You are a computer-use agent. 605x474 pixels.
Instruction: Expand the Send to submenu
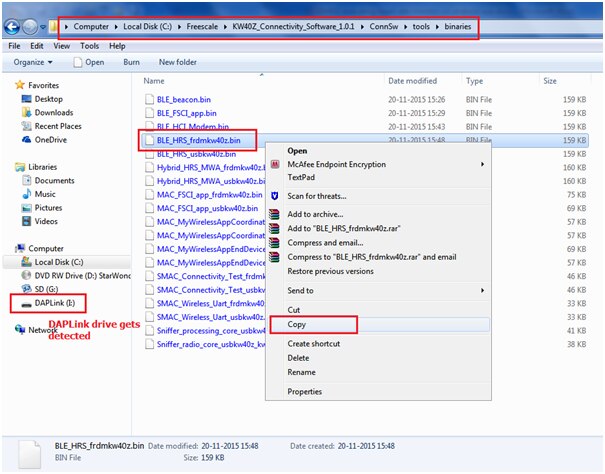click(x=300, y=290)
